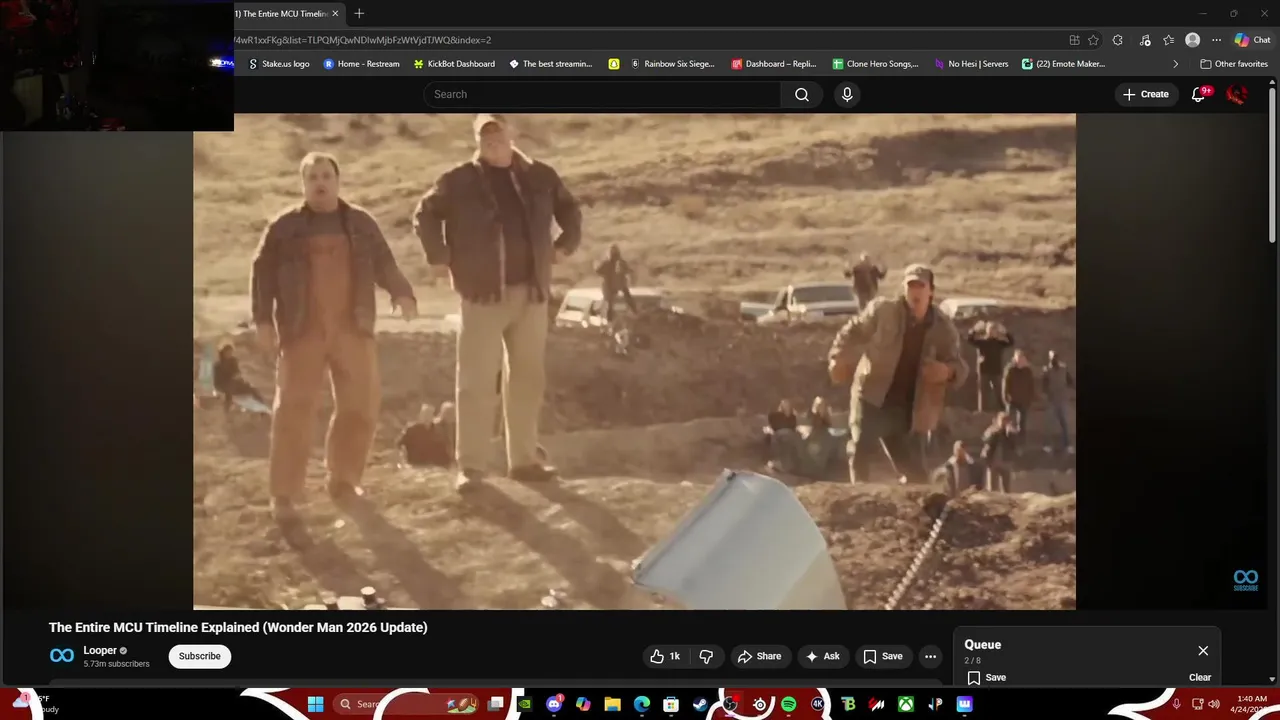Click the taskbar volume icon
The height and width of the screenshot is (720, 1280).
[1214, 704]
